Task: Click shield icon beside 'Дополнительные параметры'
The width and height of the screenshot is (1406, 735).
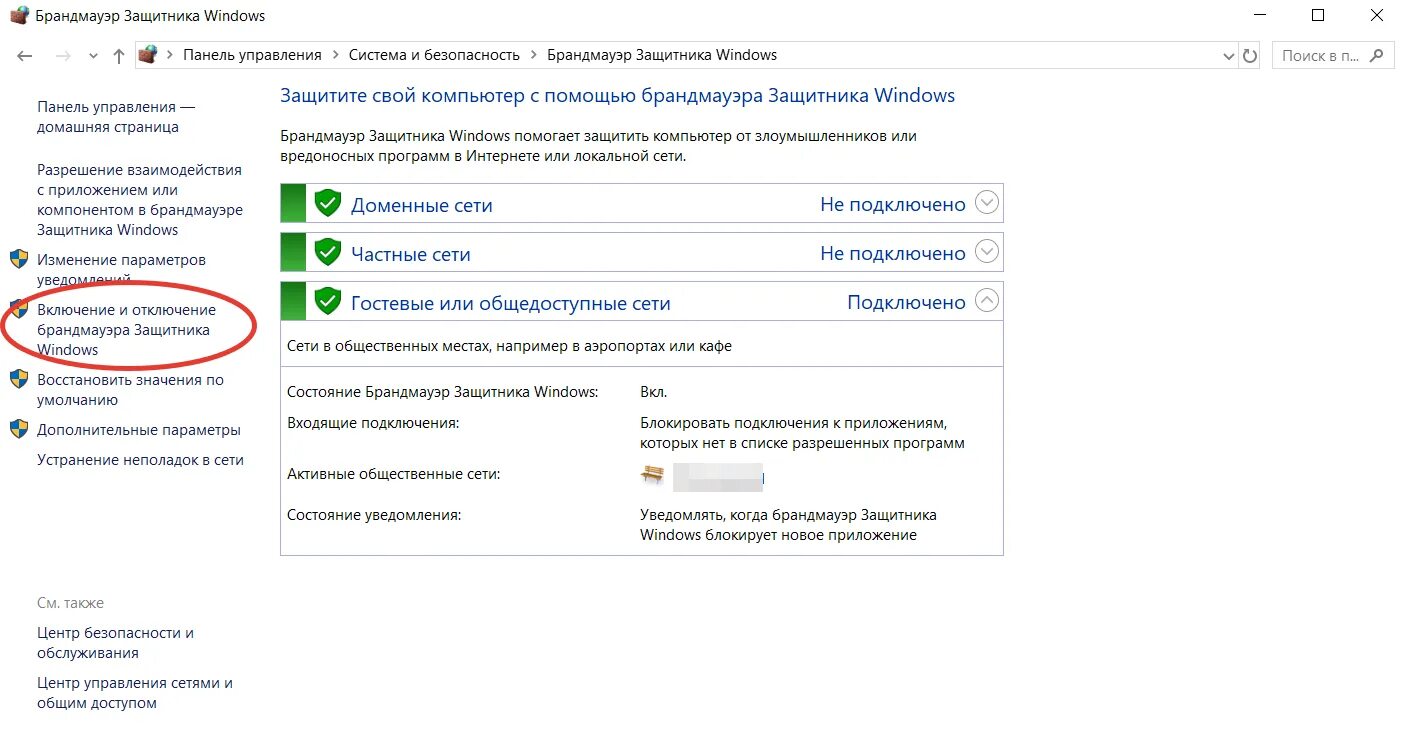Action: (18, 430)
